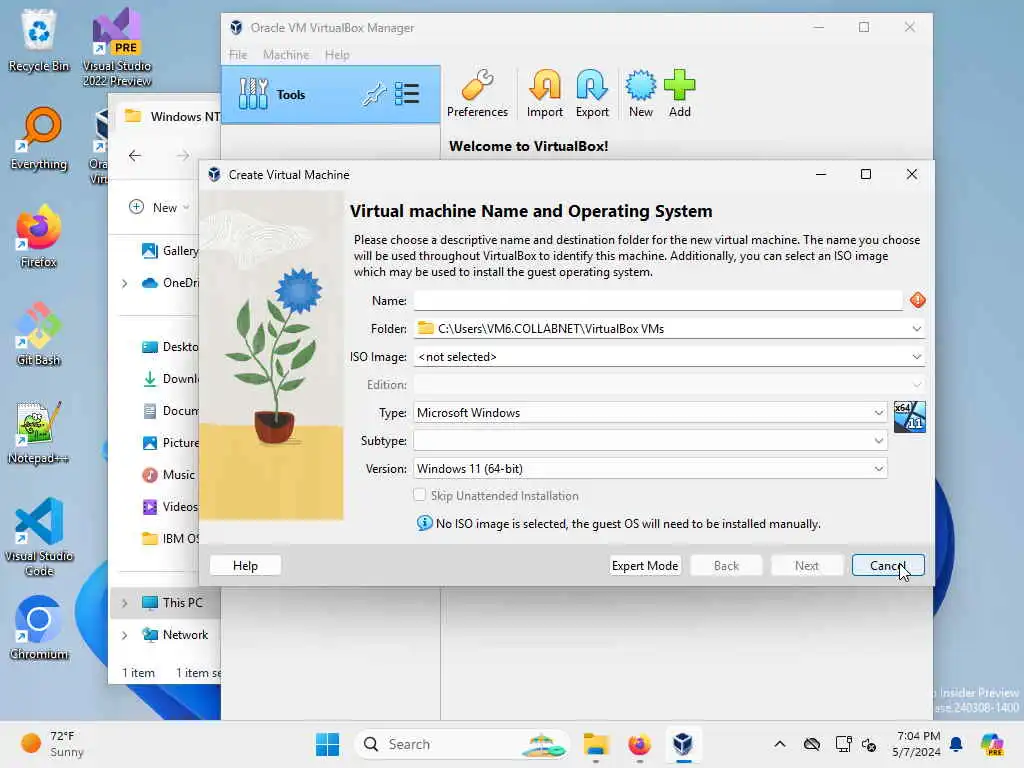This screenshot has height=768, width=1024.
Task: Open the Chromium desktop shortcut
Action: [x=39, y=628]
